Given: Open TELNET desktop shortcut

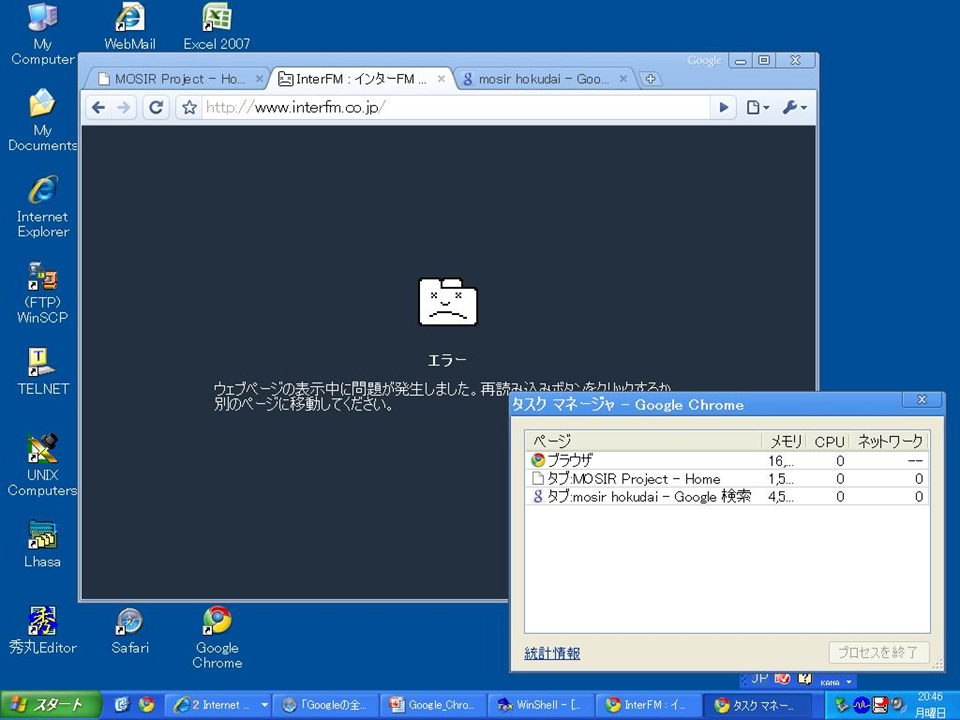Looking at the screenshot, I should click(x=42, y=371).
